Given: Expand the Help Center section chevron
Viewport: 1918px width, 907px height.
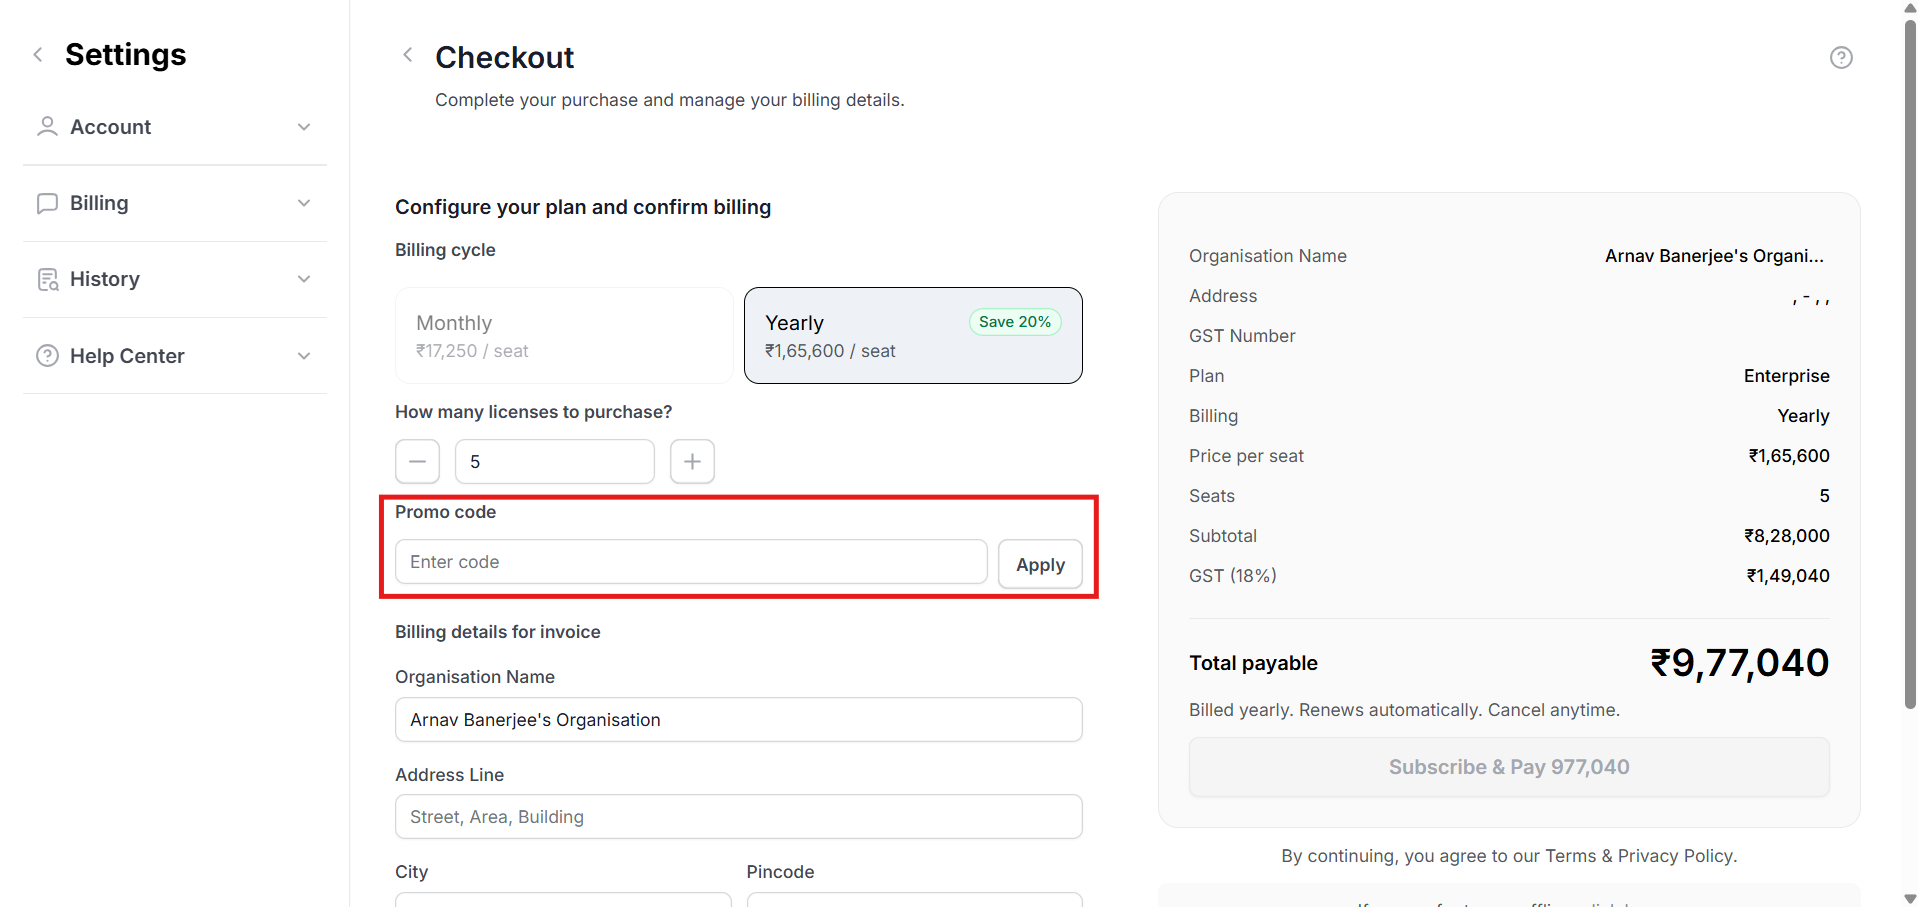Looking at the screenshot, I should pyautogui.click(x=304, y=356).
